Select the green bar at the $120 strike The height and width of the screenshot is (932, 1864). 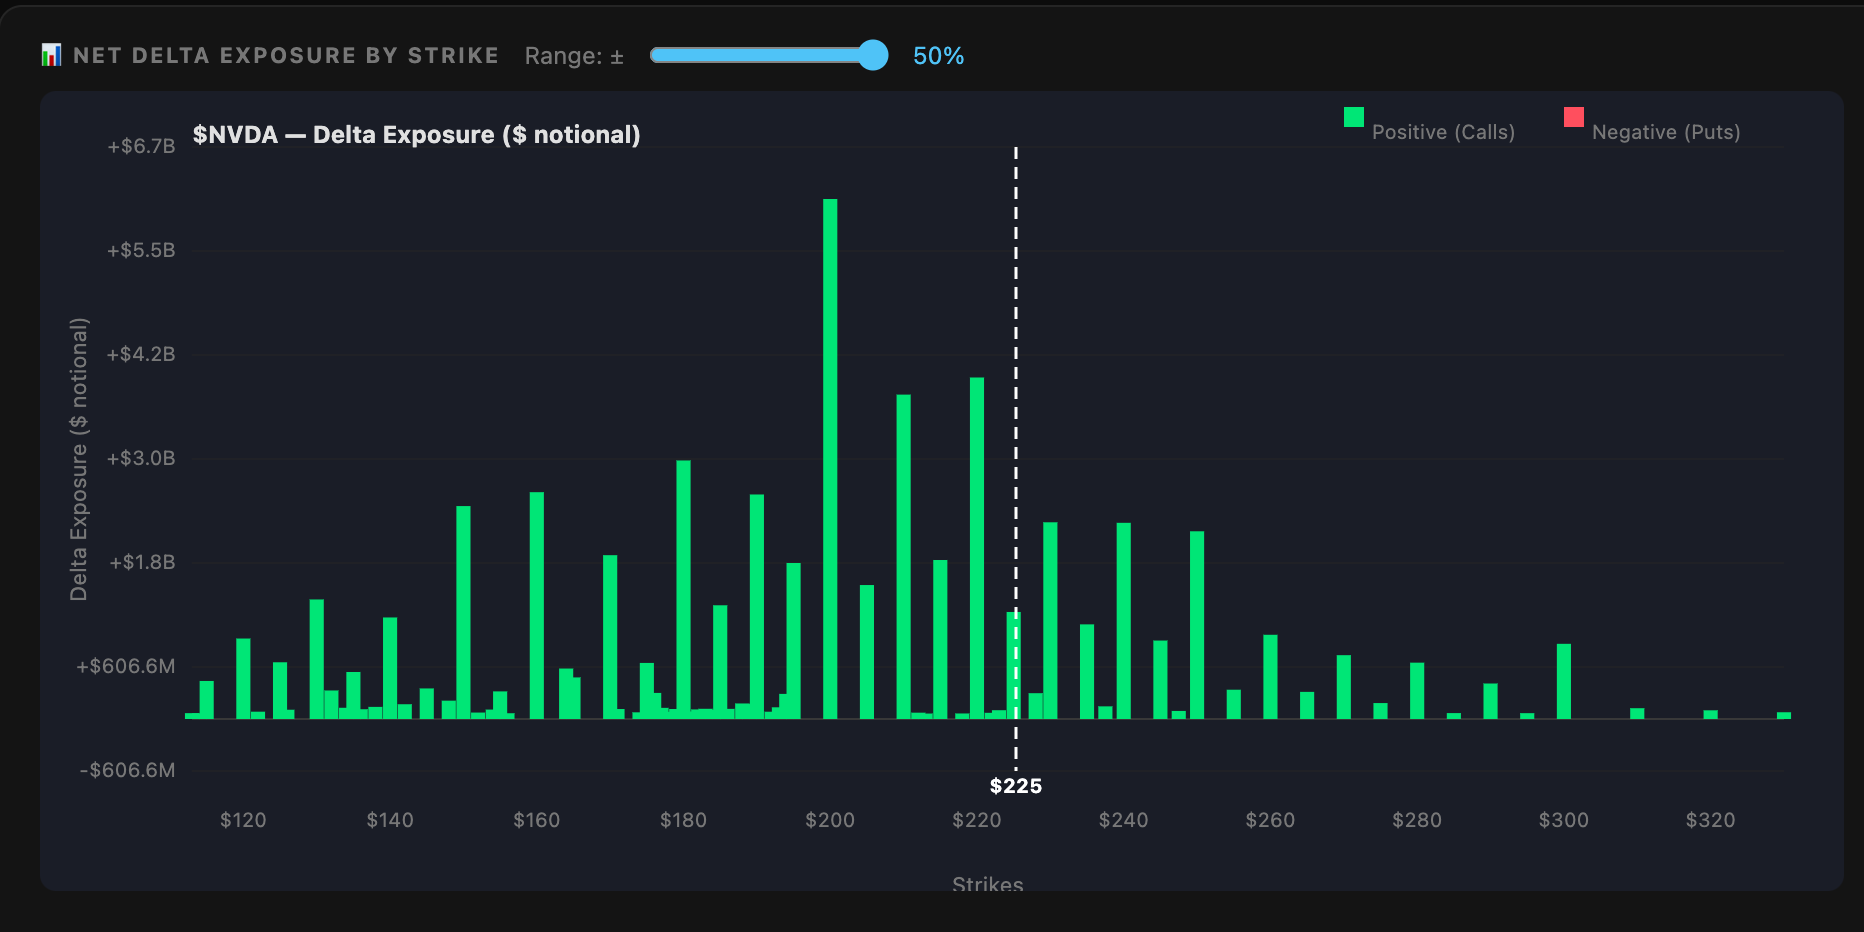[243, 679]
